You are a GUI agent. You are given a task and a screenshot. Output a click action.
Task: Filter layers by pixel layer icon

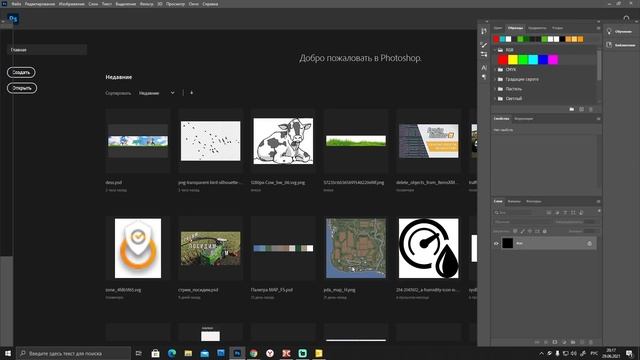point(549,213)
